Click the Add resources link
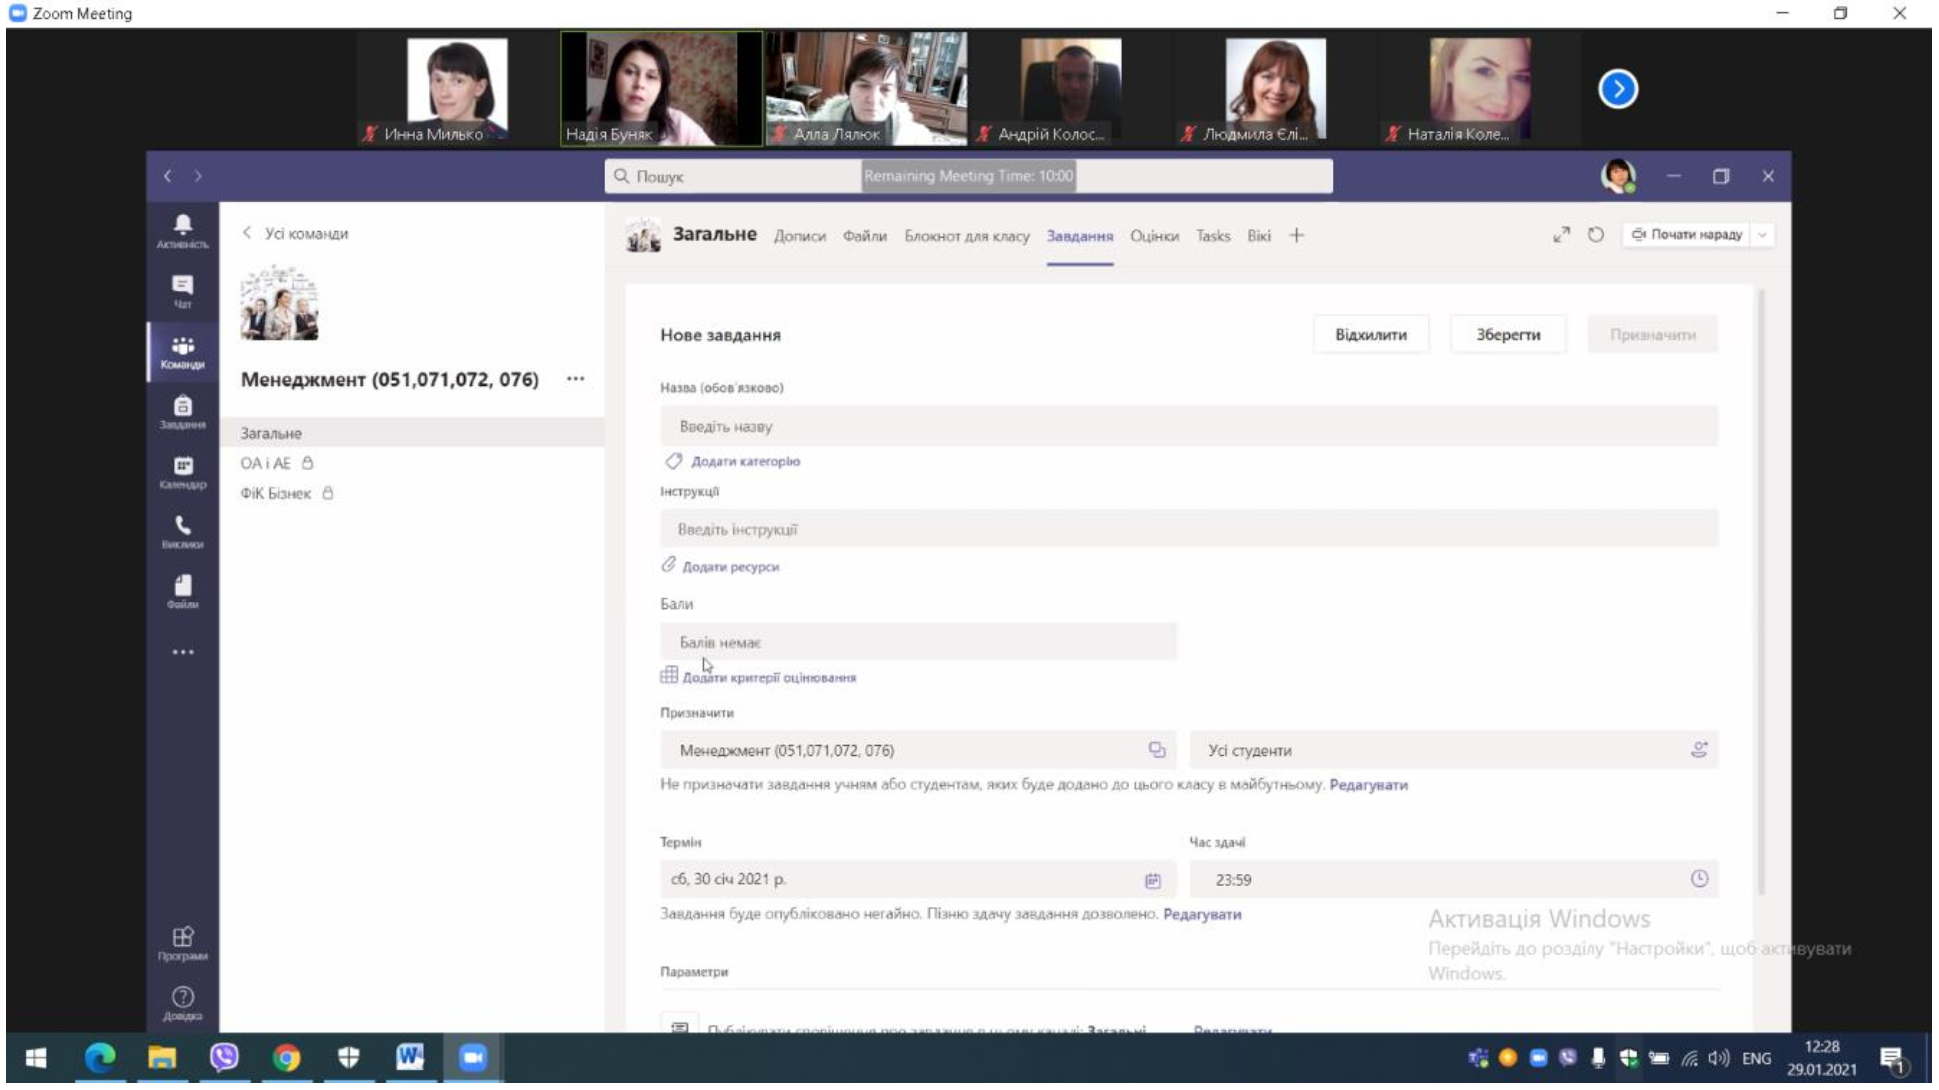This screenshot has height=1090, width=1939. click(x=730, y=567)
